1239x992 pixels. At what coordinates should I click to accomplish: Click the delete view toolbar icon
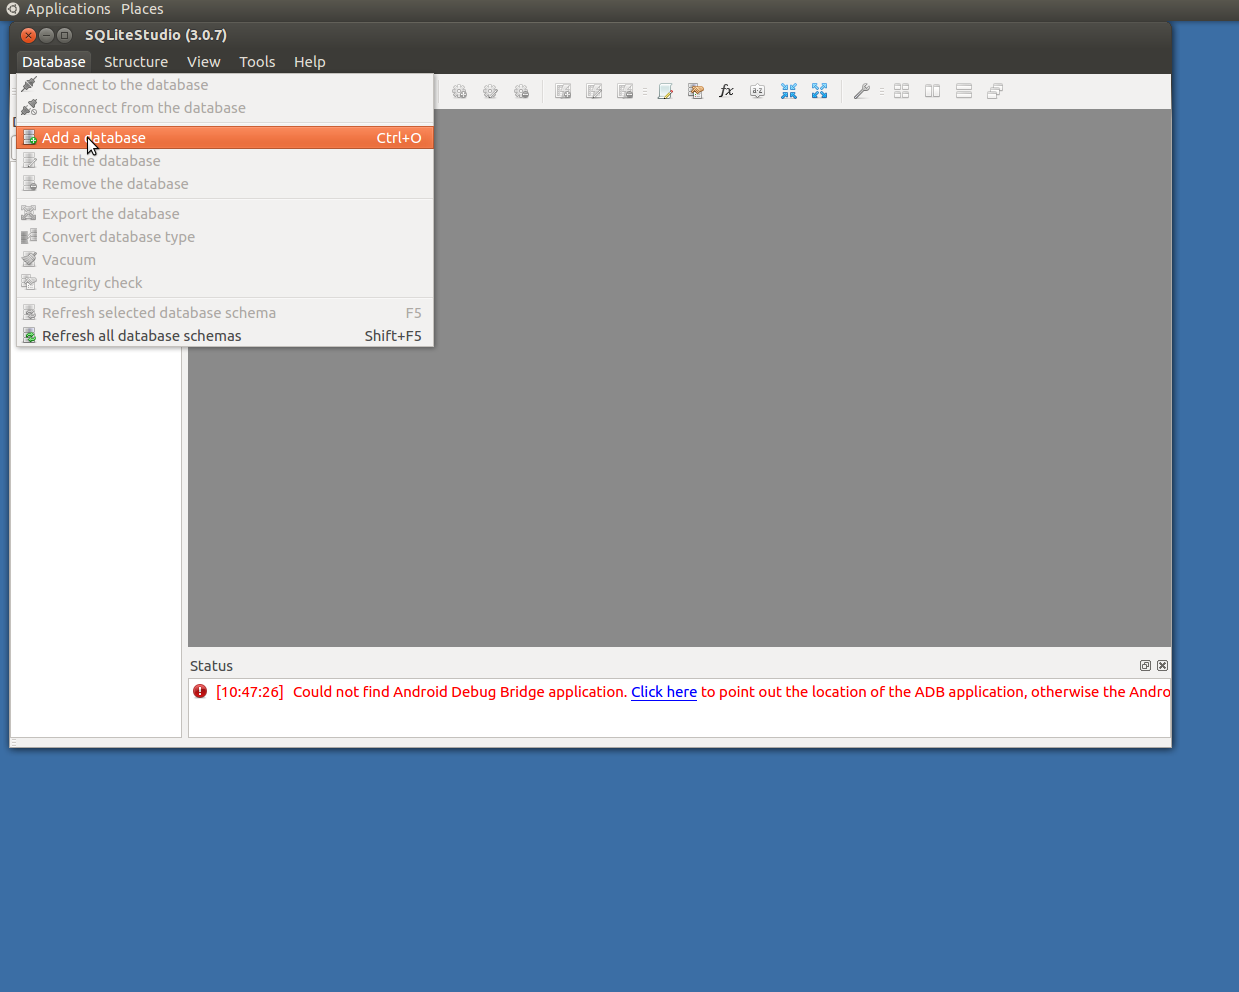click(625, 91)
